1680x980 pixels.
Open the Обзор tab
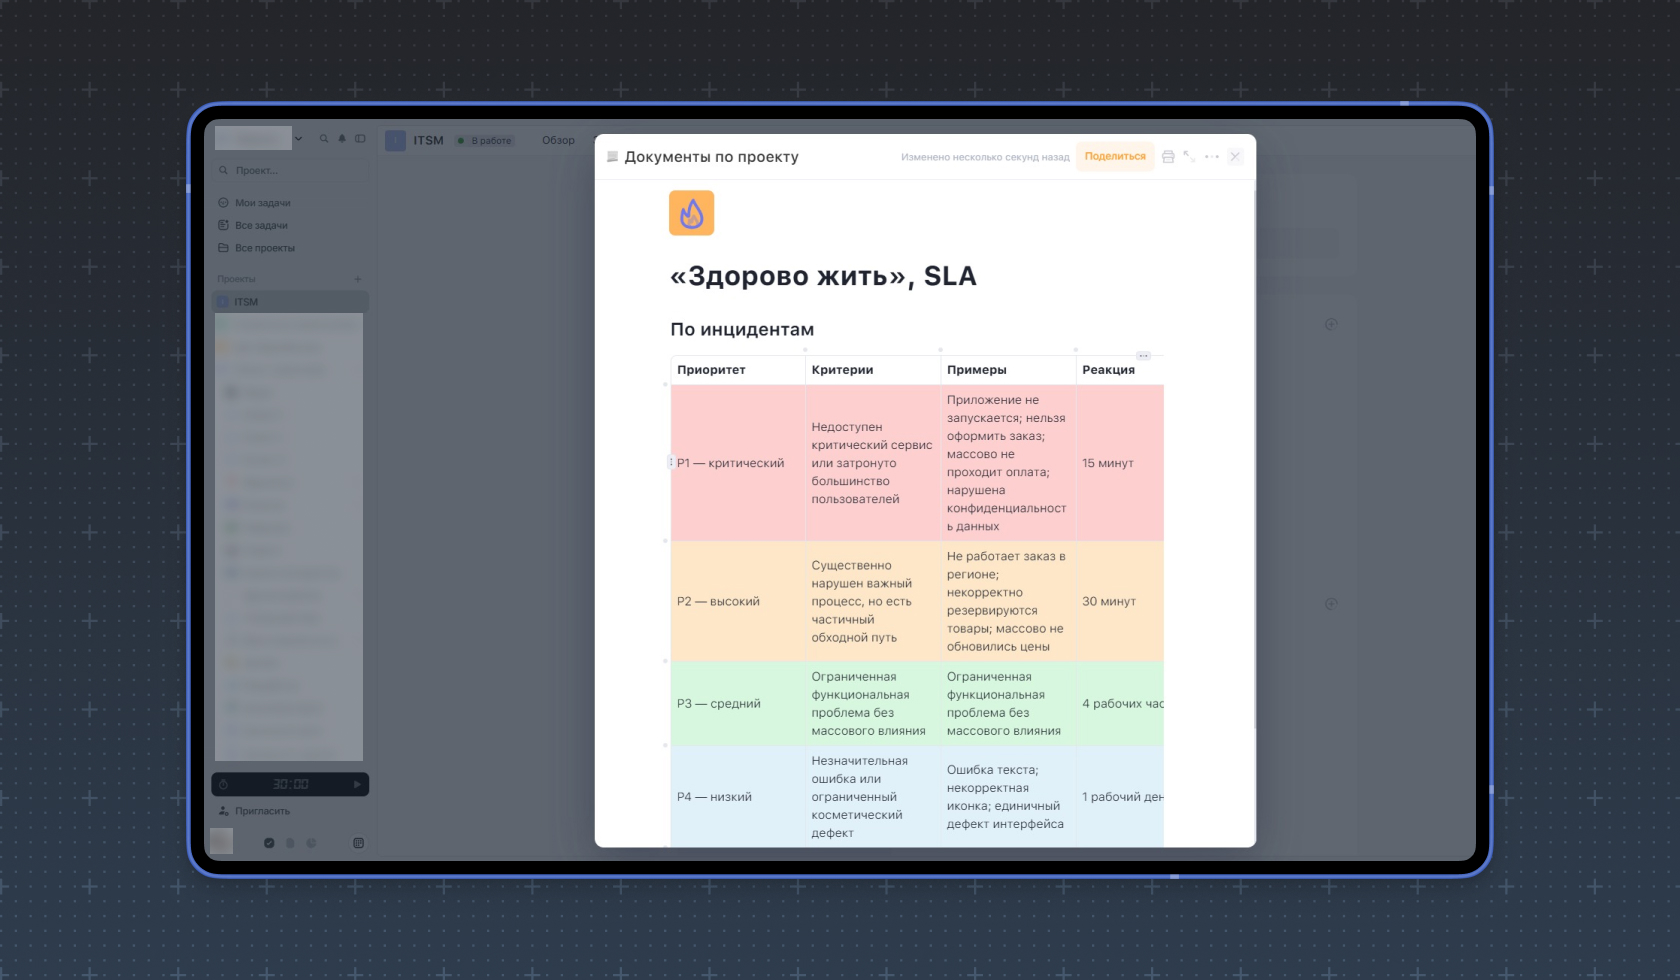(x=558, y=140)
